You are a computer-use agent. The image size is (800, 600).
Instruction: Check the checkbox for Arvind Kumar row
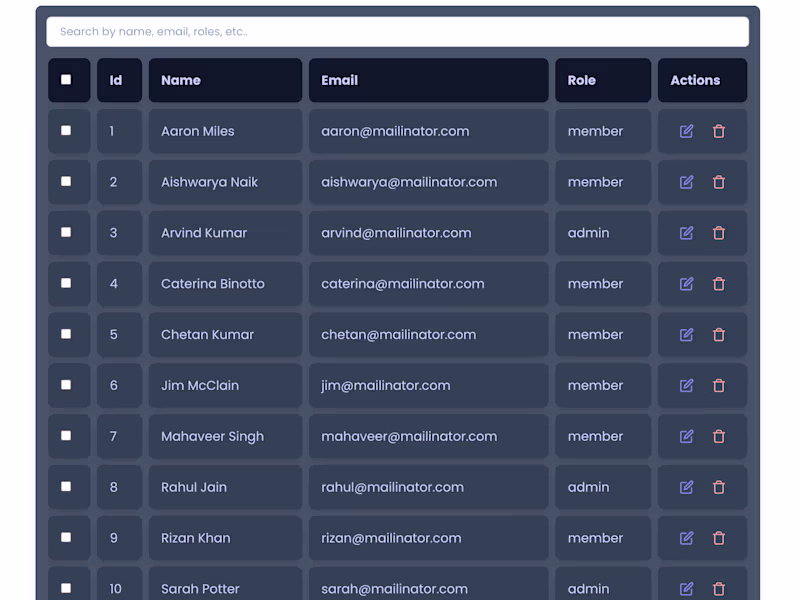tap(68, 233)
